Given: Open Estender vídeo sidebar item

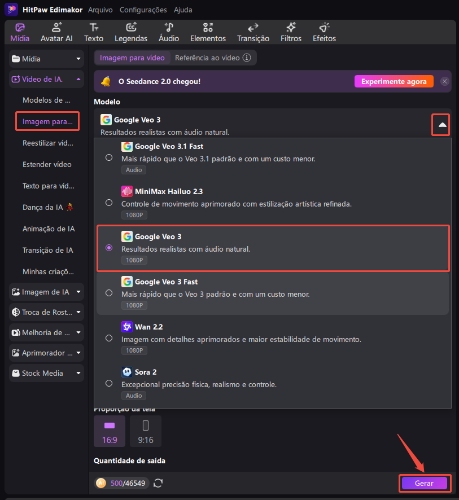Looking at the screenshot, I should [47, 164].
